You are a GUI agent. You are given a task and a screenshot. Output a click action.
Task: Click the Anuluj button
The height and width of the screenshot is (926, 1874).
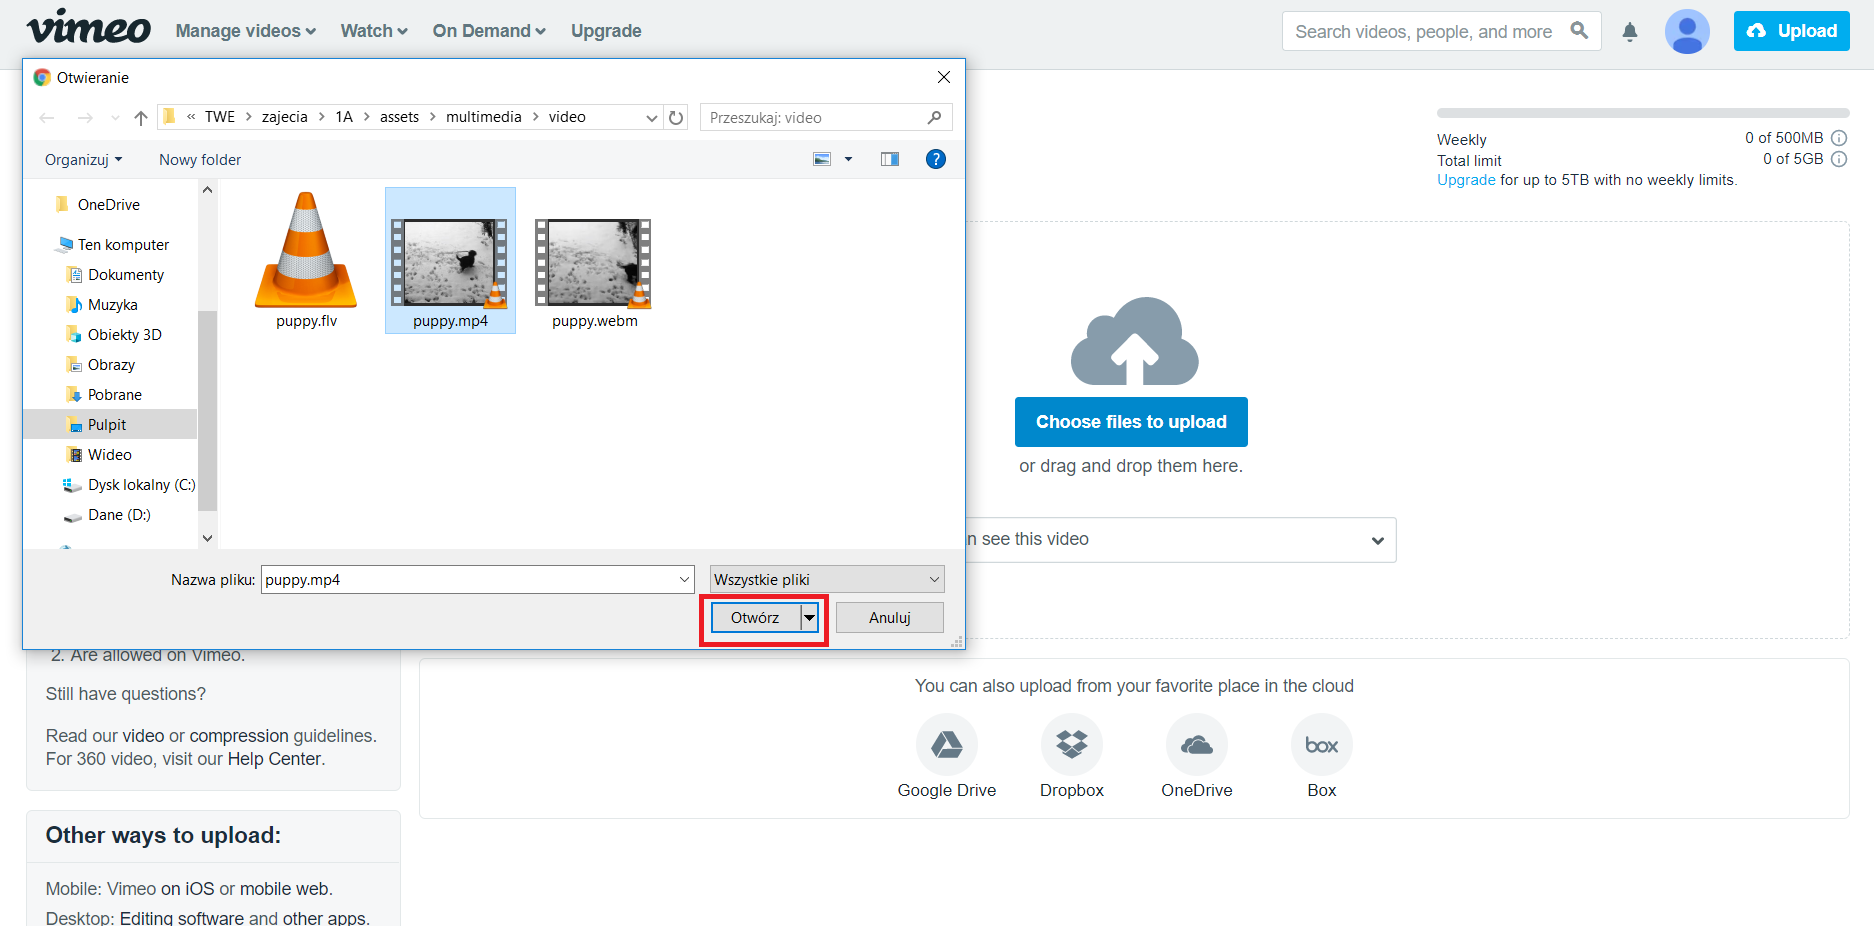(x=890, y=618)
